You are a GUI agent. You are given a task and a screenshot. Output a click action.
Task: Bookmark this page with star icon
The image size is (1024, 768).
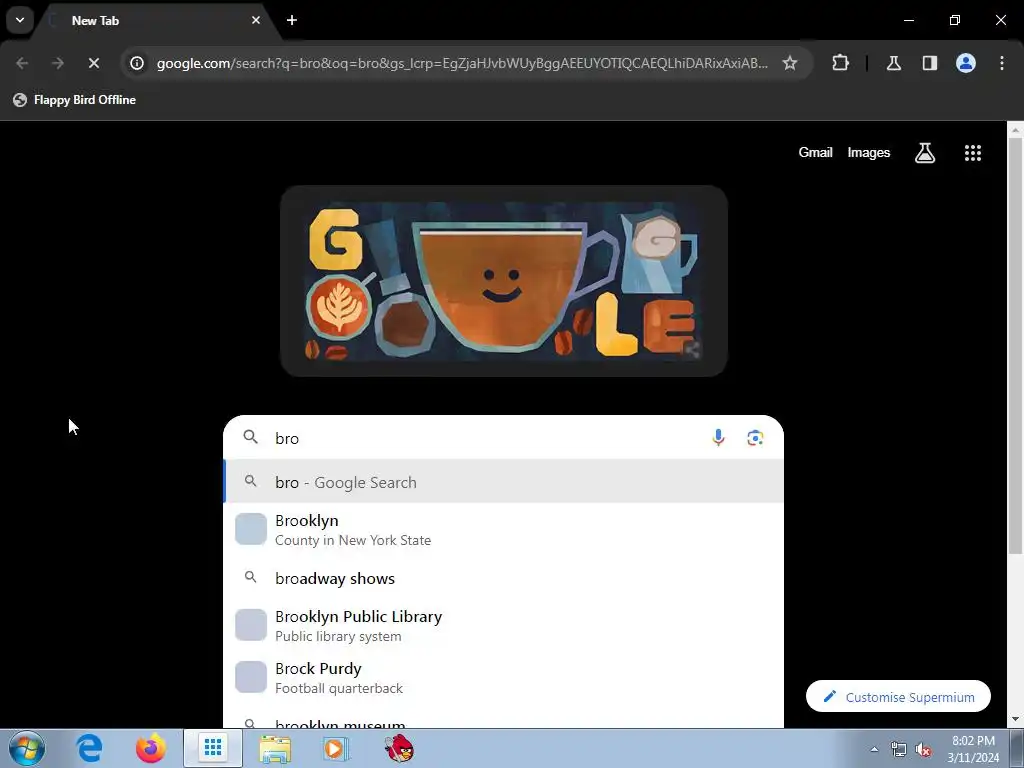pyautogui.click(x=790, y=63)
